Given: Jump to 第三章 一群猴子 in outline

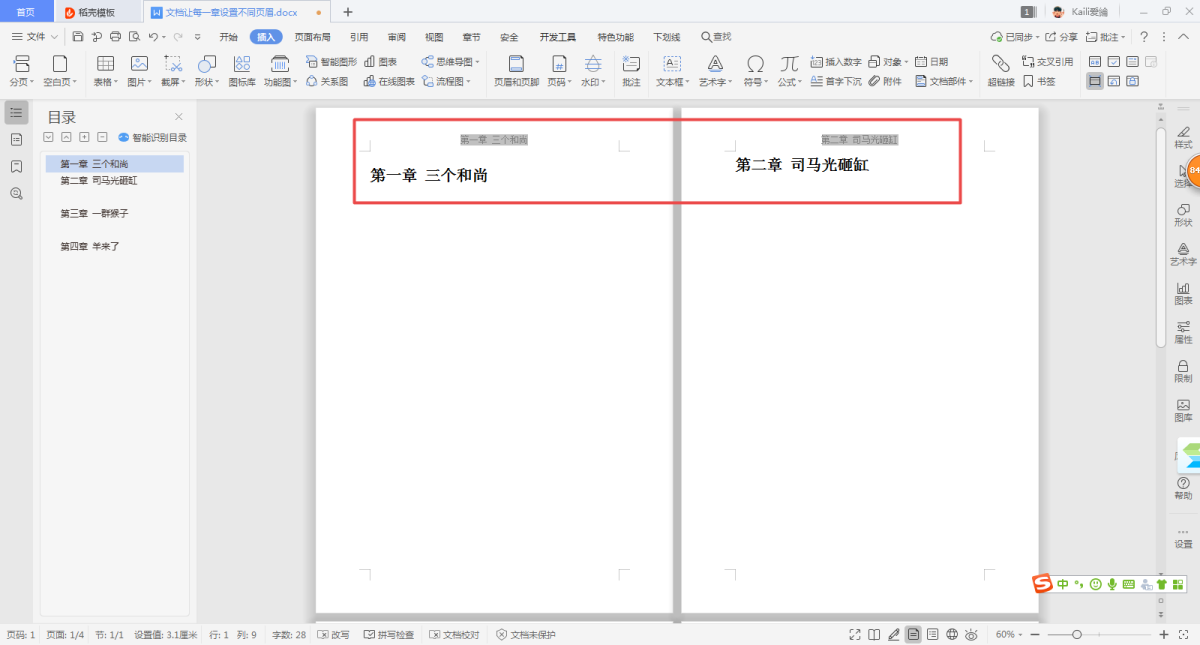Looking at the screenshot, I should tap(94, 214).
